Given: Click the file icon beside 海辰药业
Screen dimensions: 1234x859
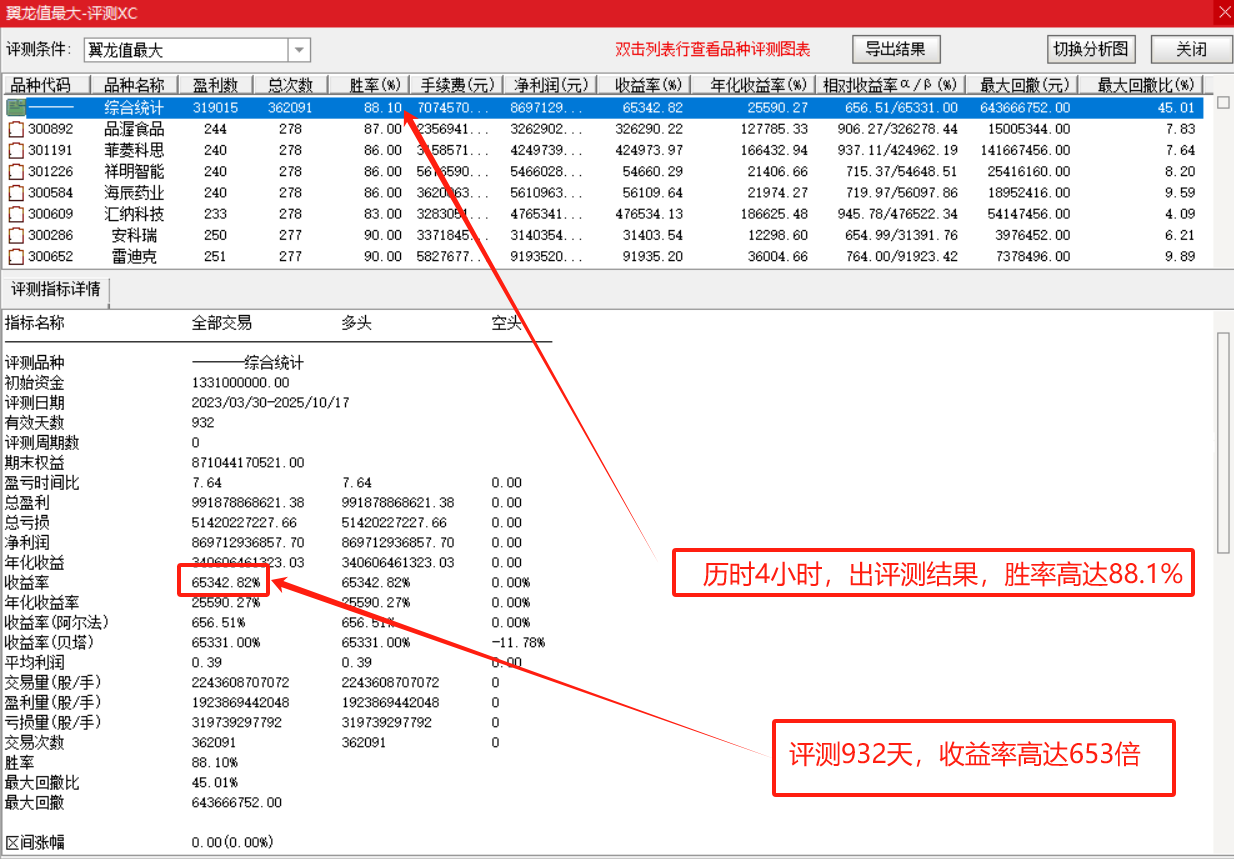Looking at the screenshot, I should coord(16,192).
